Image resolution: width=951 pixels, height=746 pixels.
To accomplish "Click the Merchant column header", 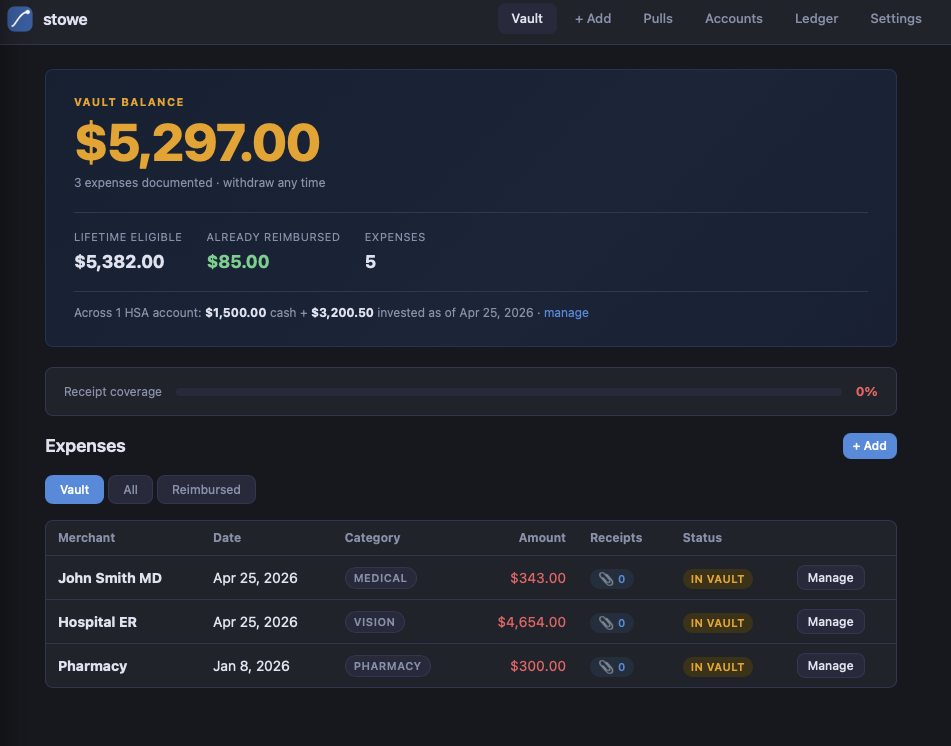I will [87, 538].
